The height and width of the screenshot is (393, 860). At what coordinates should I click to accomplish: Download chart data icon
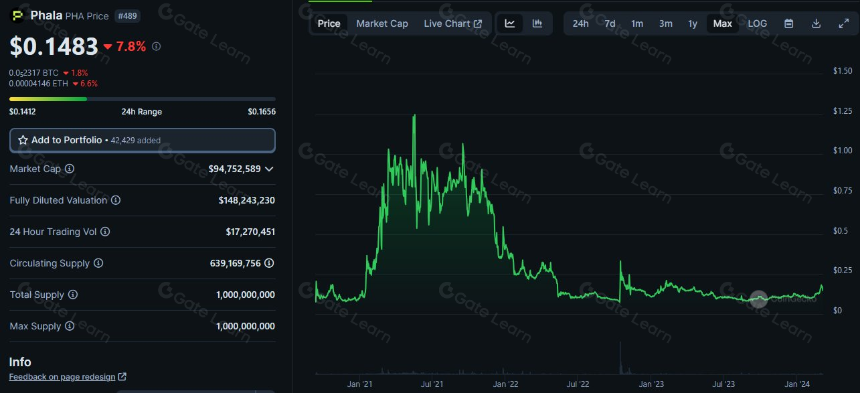(x=816, y=24)
